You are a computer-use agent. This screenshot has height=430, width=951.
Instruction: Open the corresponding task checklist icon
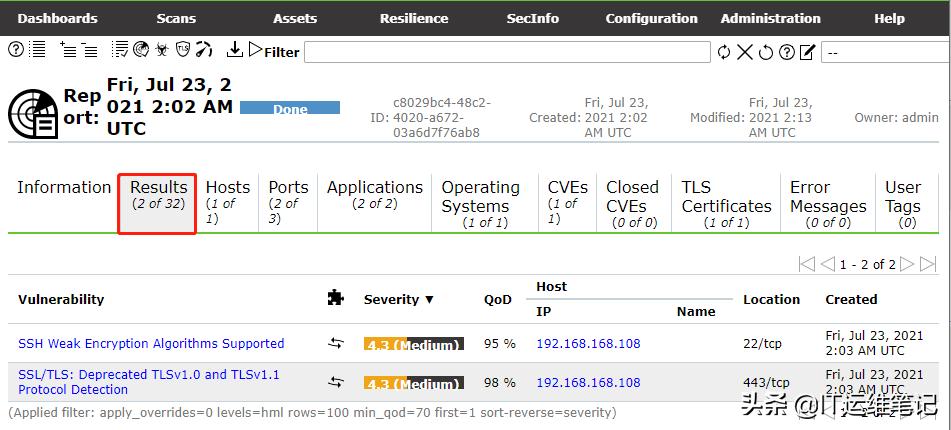coord(120,50)
